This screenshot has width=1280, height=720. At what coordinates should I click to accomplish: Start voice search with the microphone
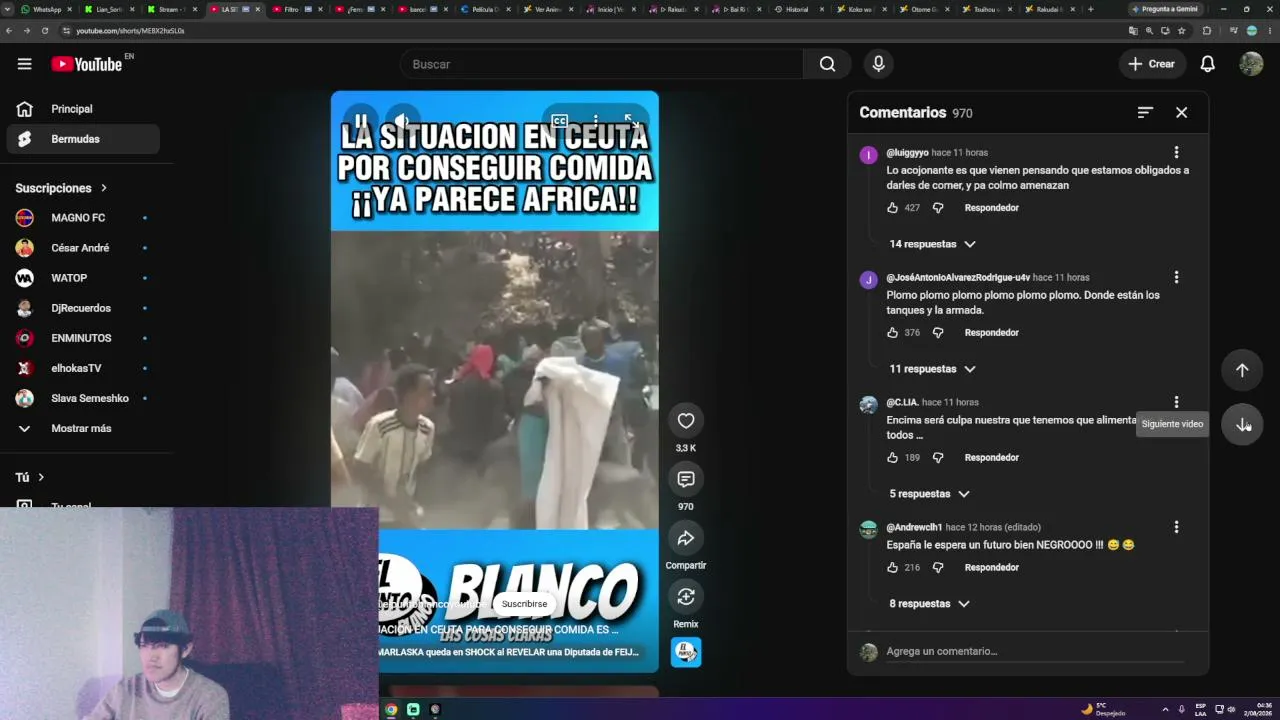click(878, 64)
